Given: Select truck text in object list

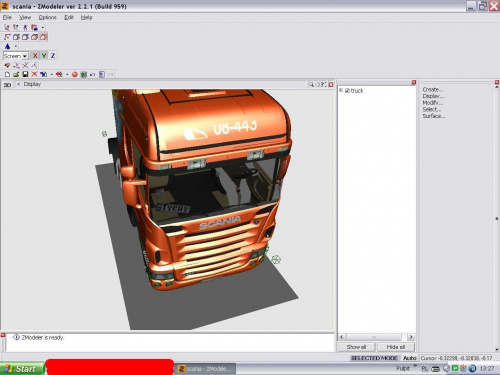Looking at the screenshot, I should (x=357, y=91).
